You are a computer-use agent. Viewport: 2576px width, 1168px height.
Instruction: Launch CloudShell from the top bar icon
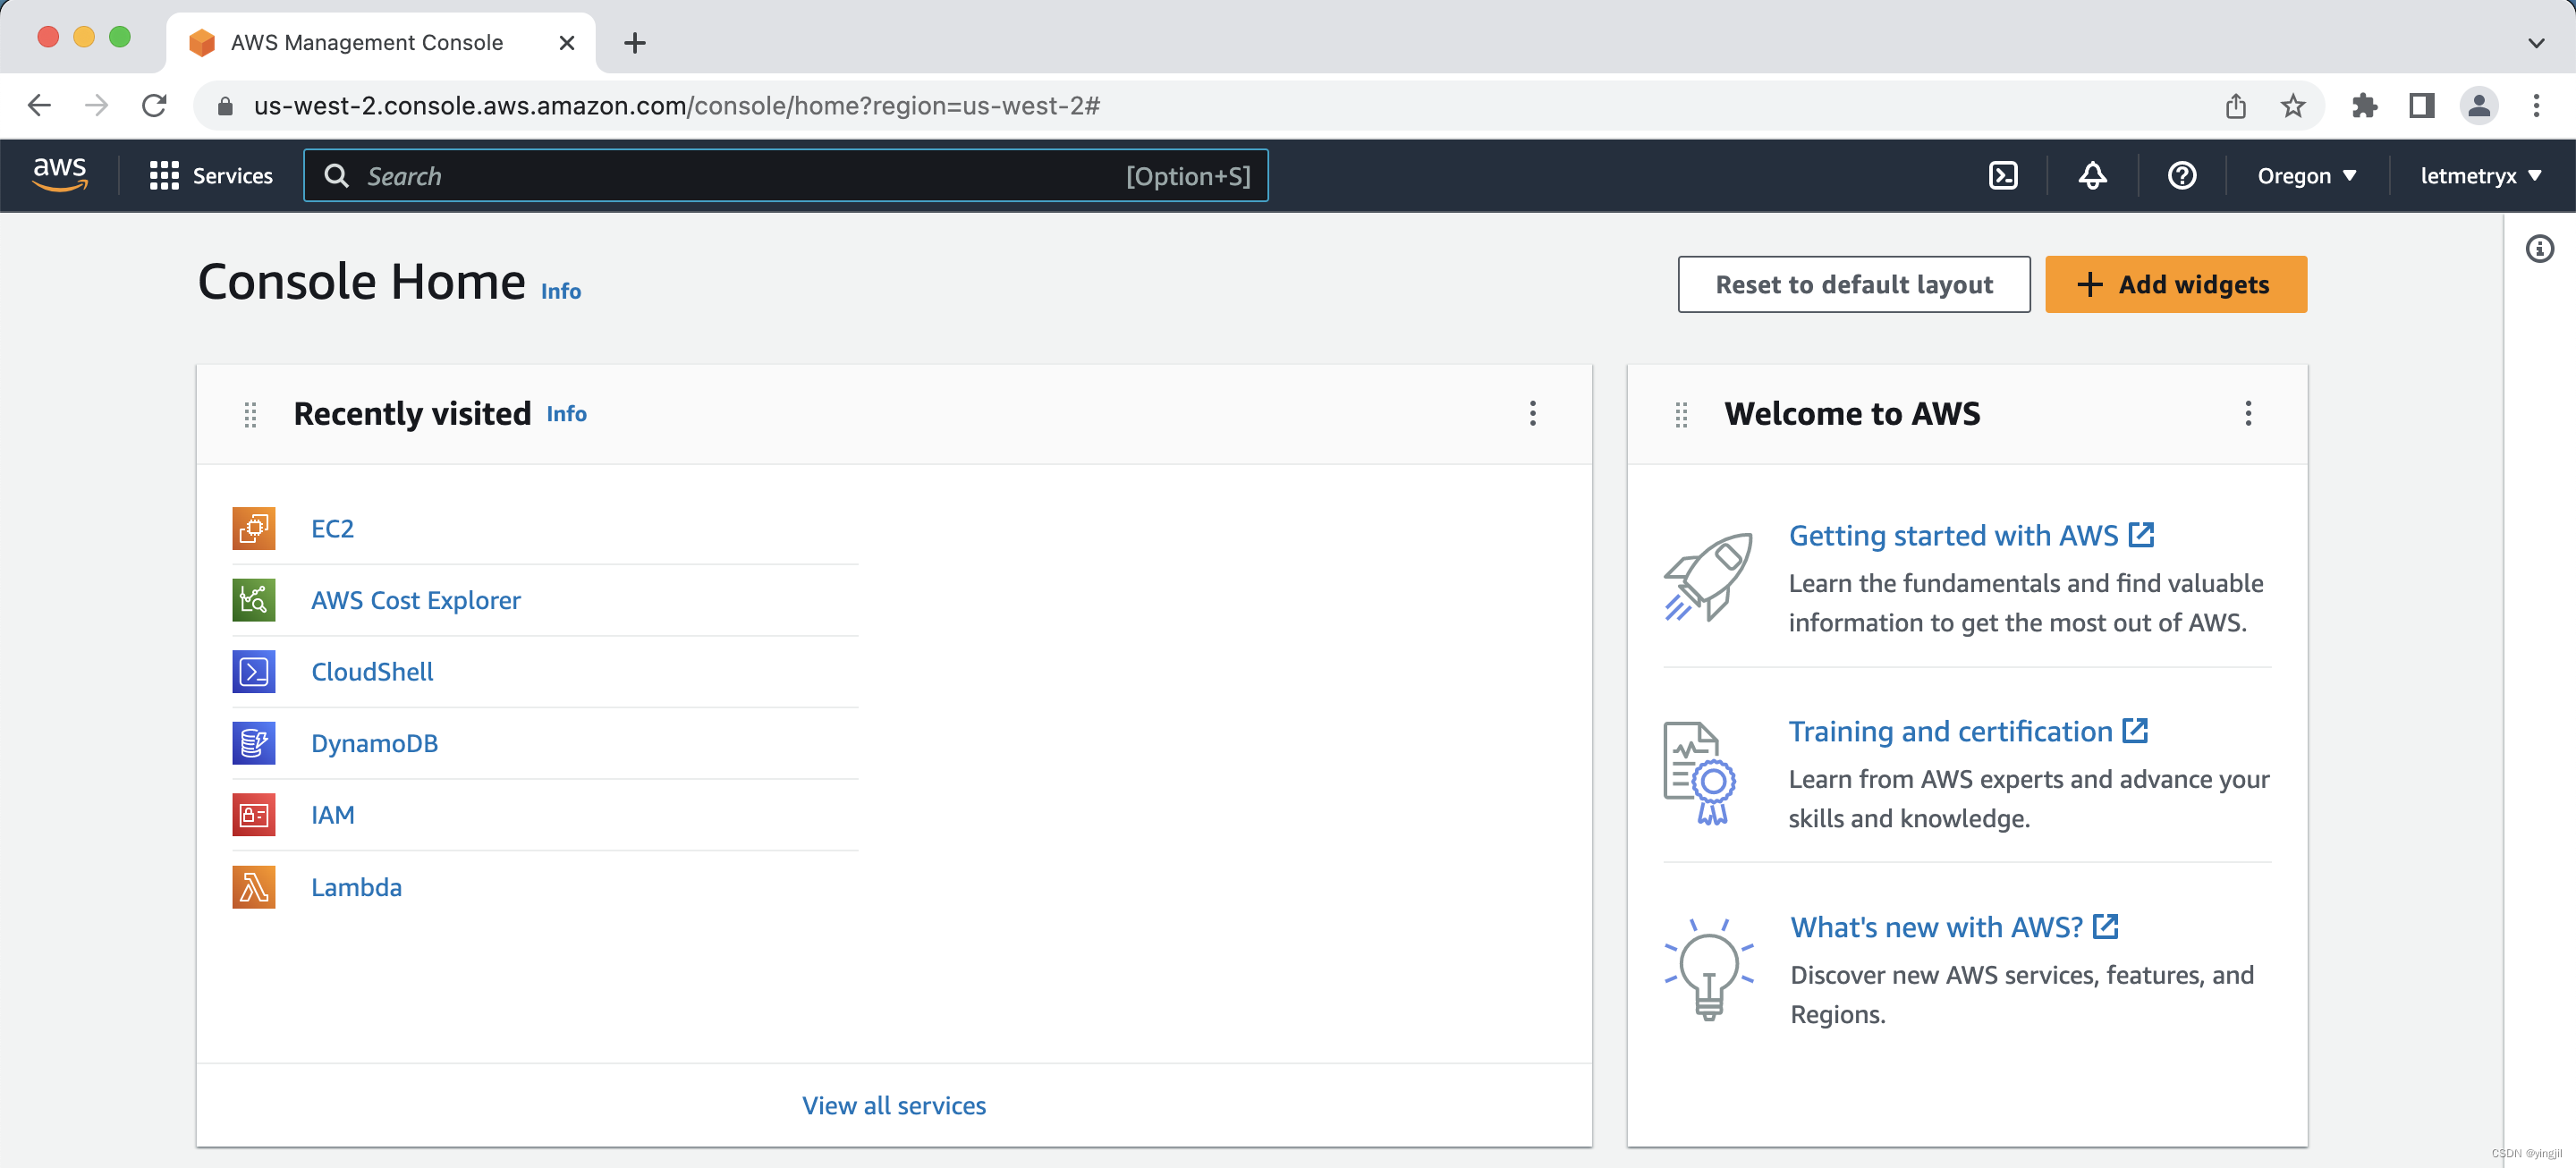tap(2003, 176)
